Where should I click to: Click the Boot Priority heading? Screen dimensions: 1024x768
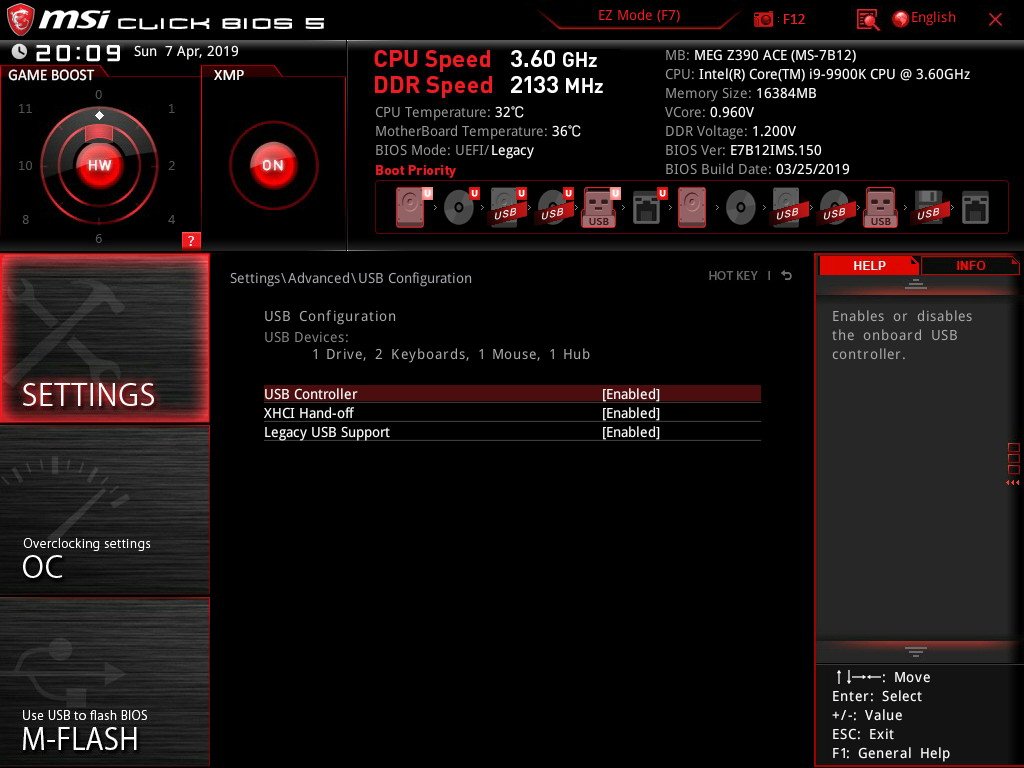click(x=415, y=170)
